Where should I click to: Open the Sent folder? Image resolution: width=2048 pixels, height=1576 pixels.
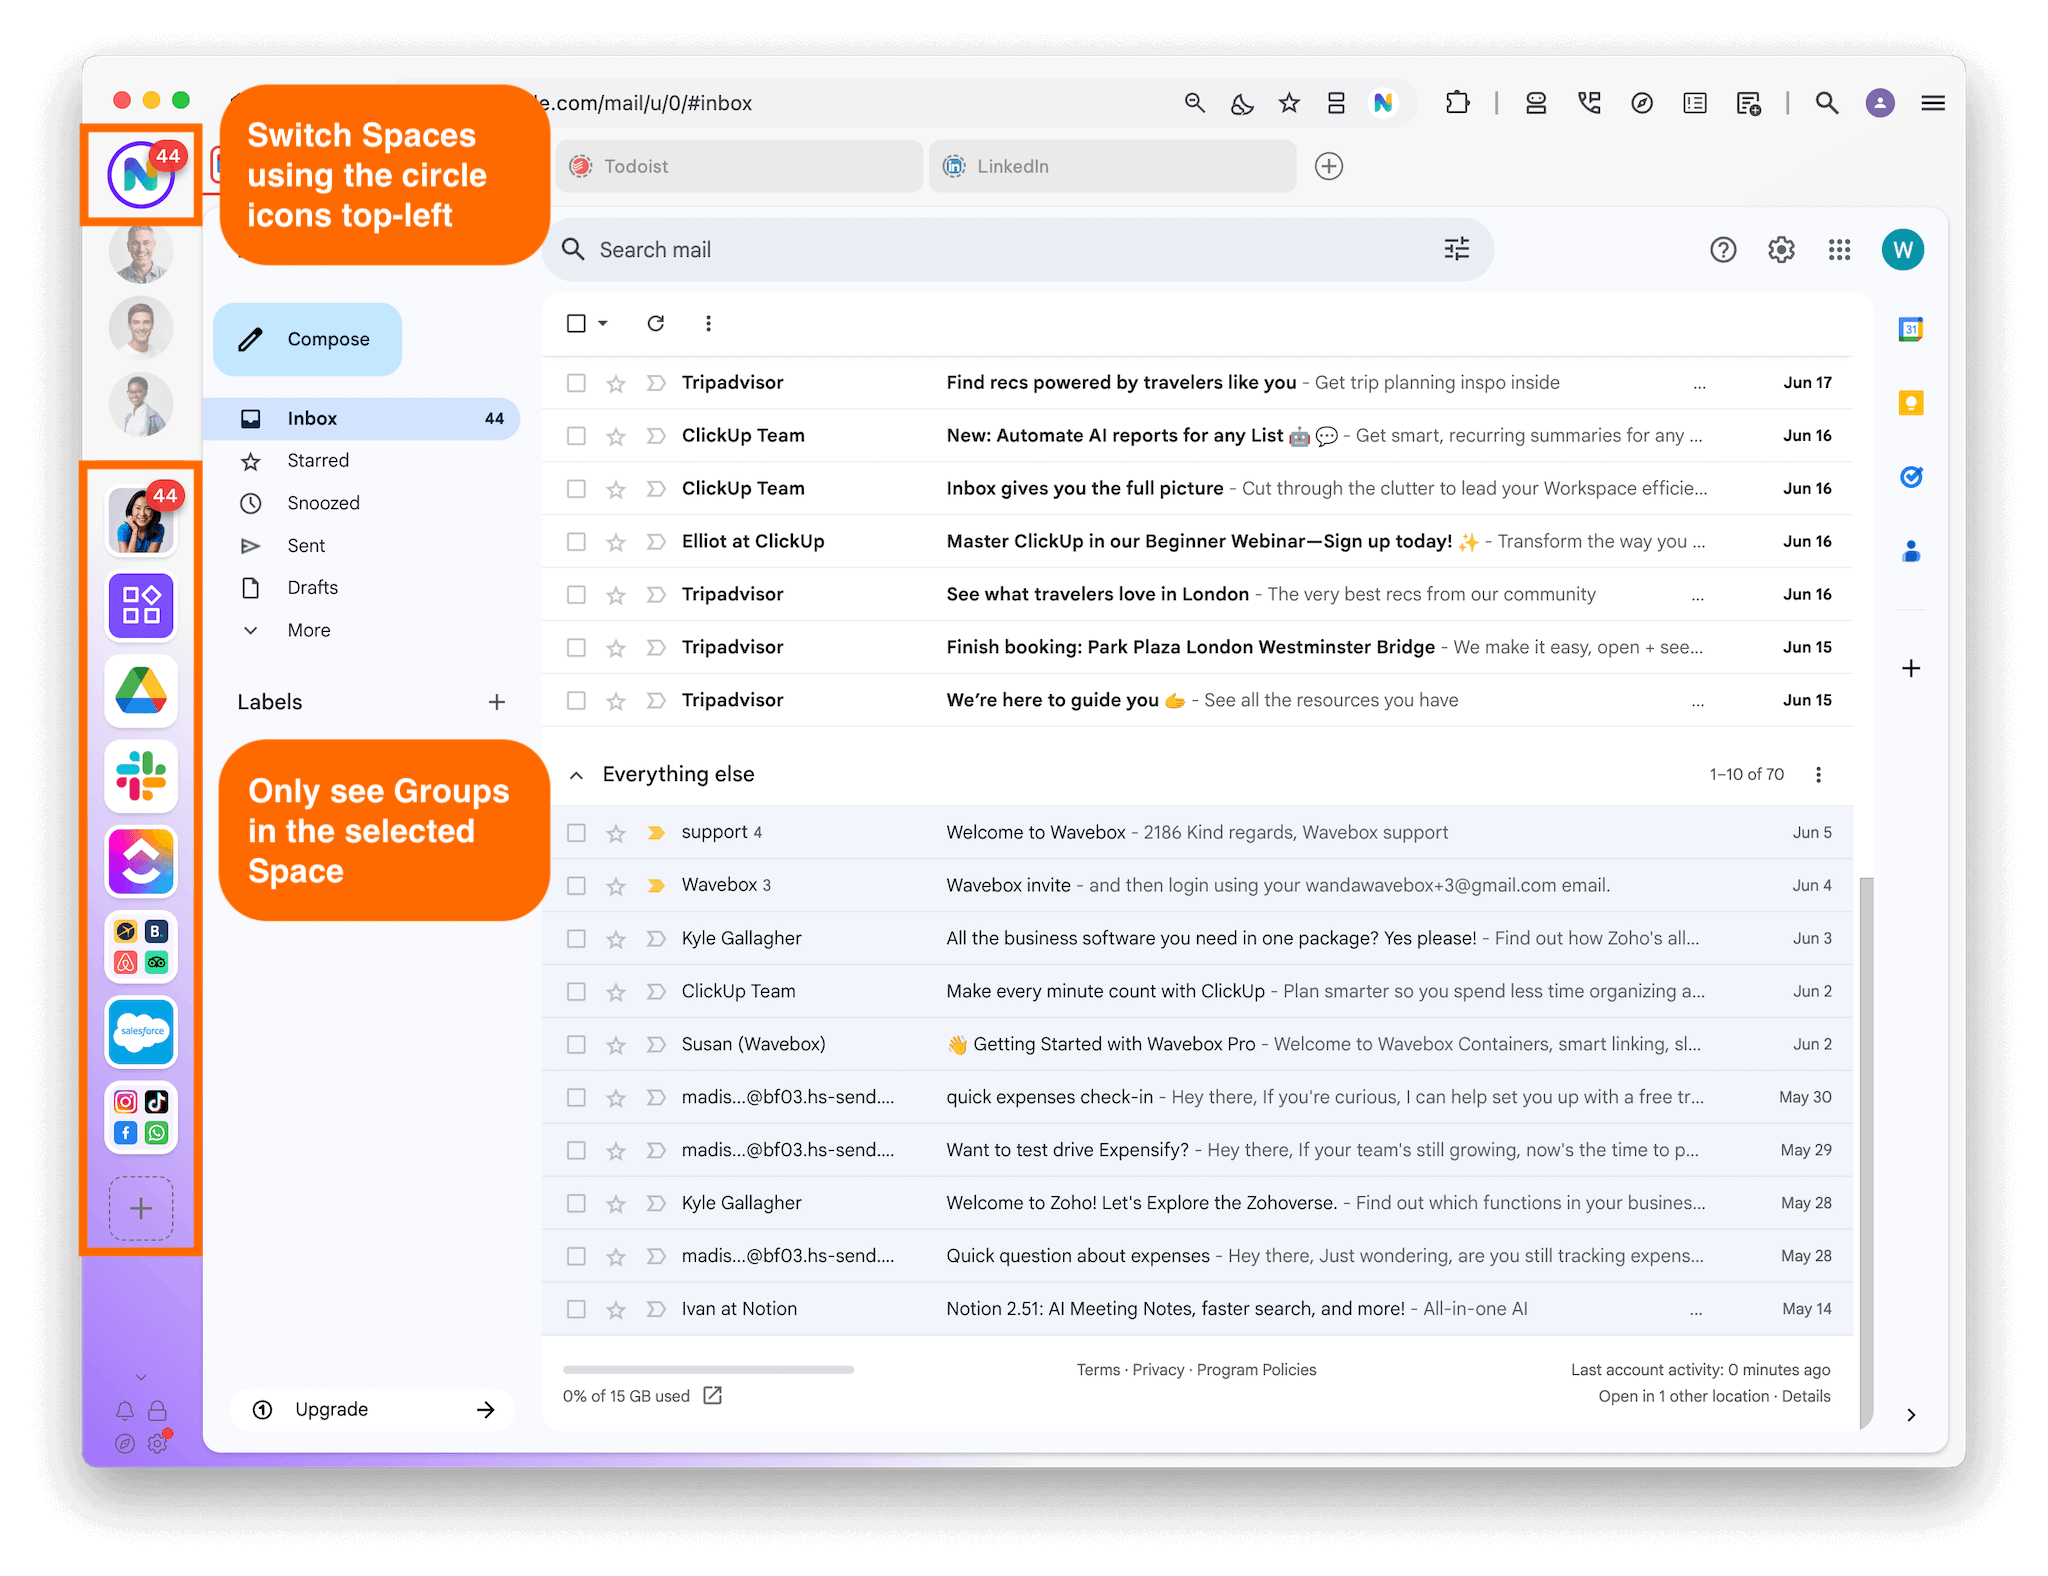pyautogui.click(x=306, y=545)
